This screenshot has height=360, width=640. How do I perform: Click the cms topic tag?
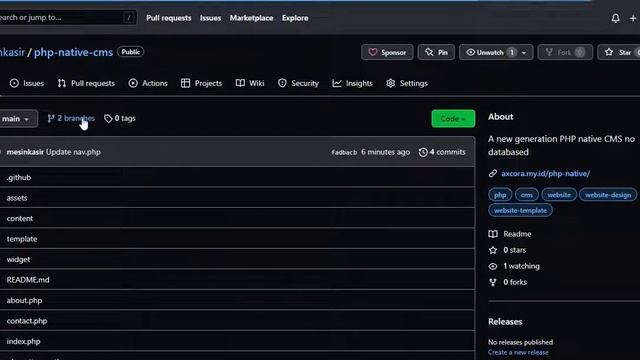click(527, 195)
